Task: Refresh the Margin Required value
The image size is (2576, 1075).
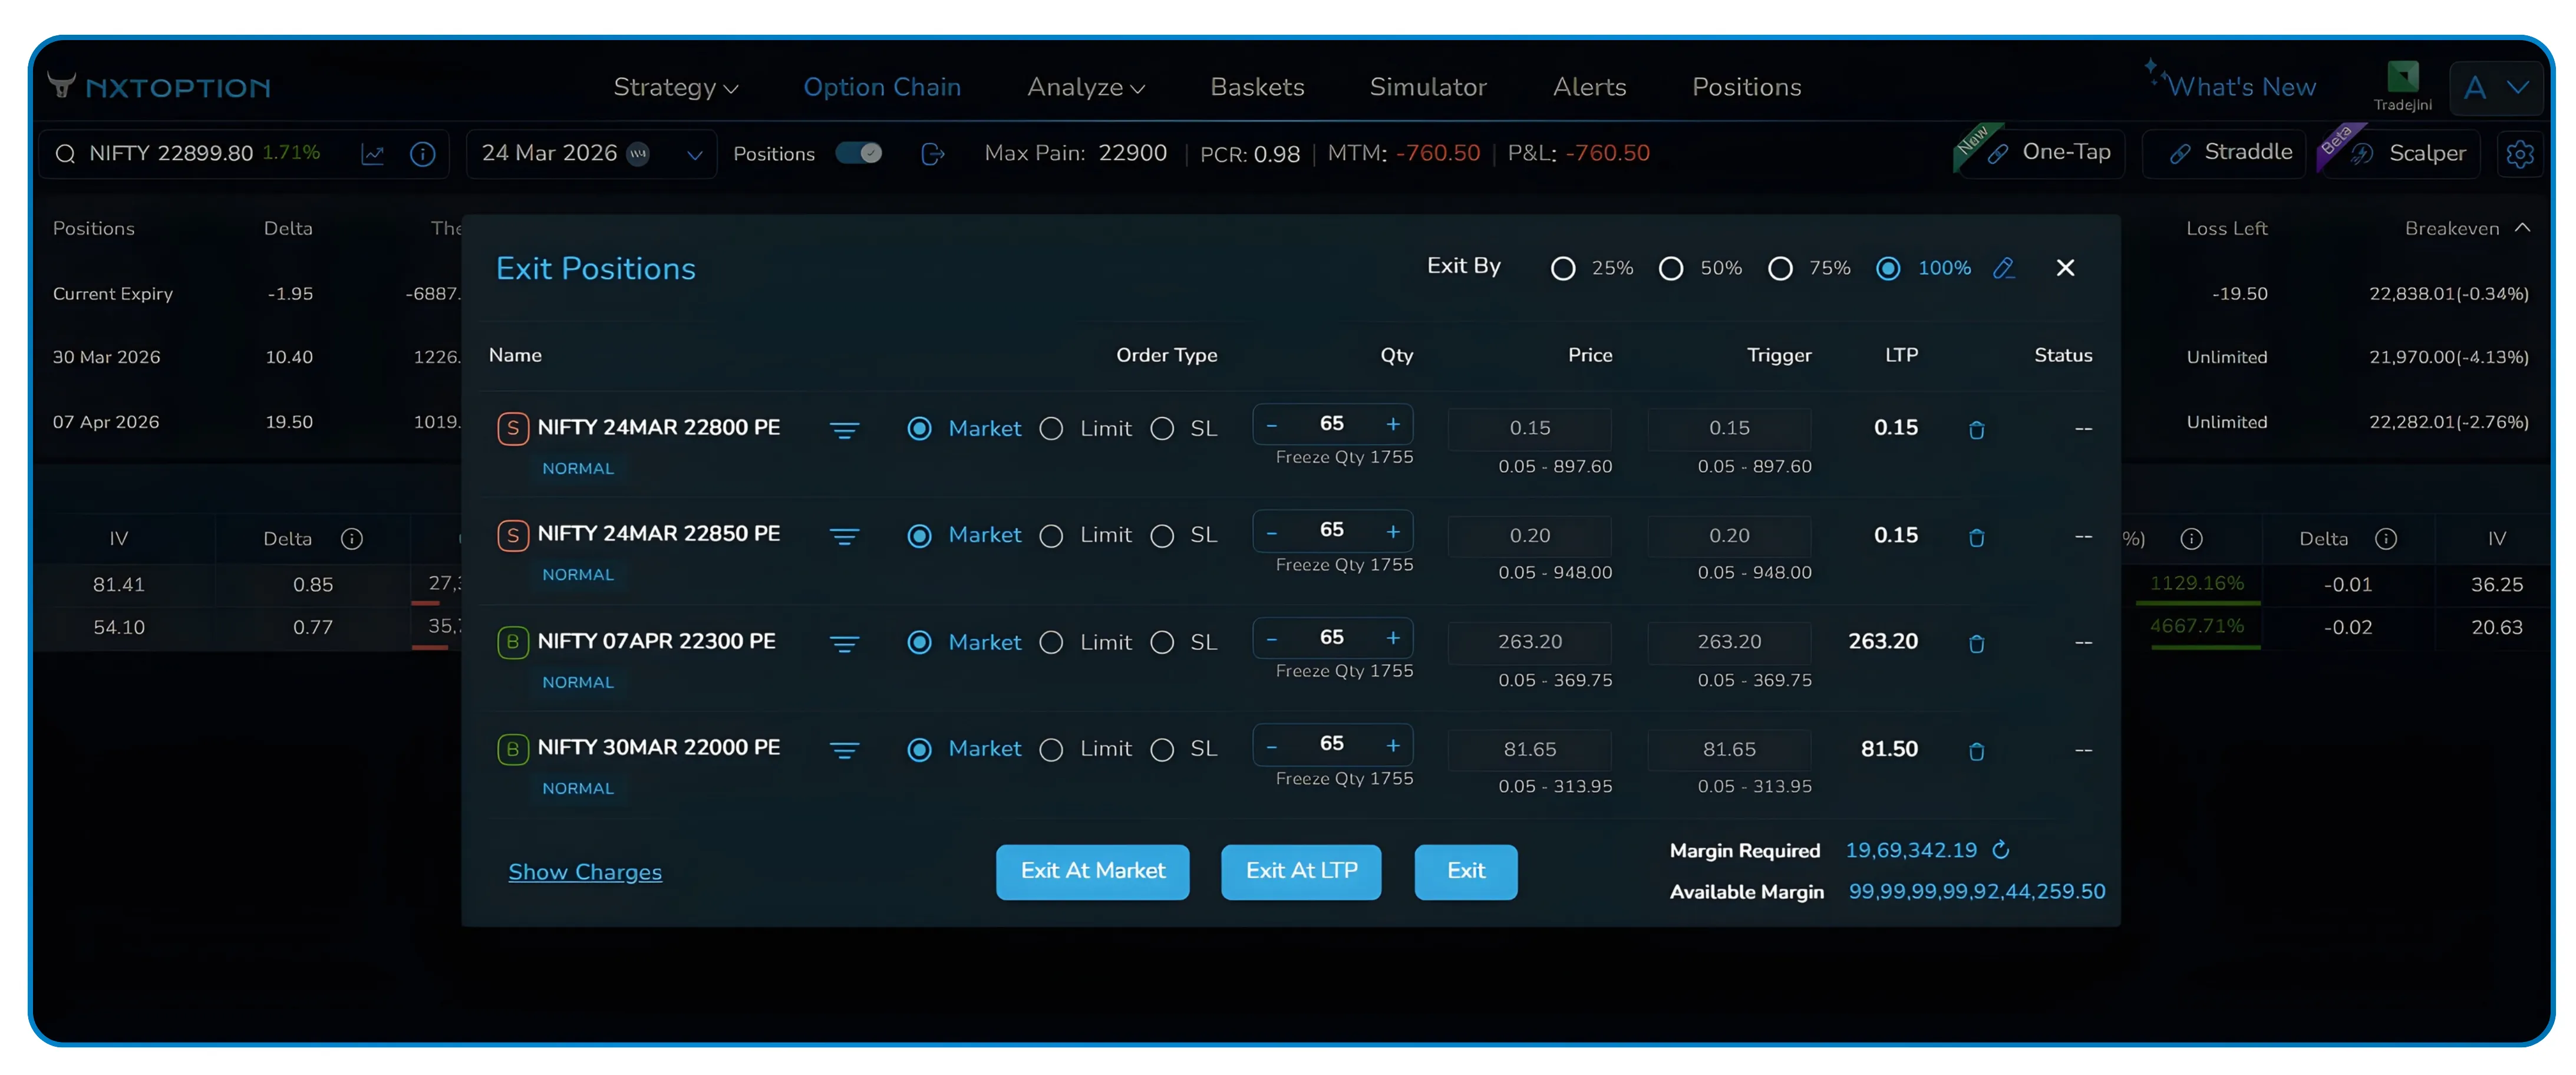Action: (x=2001, y=850)
